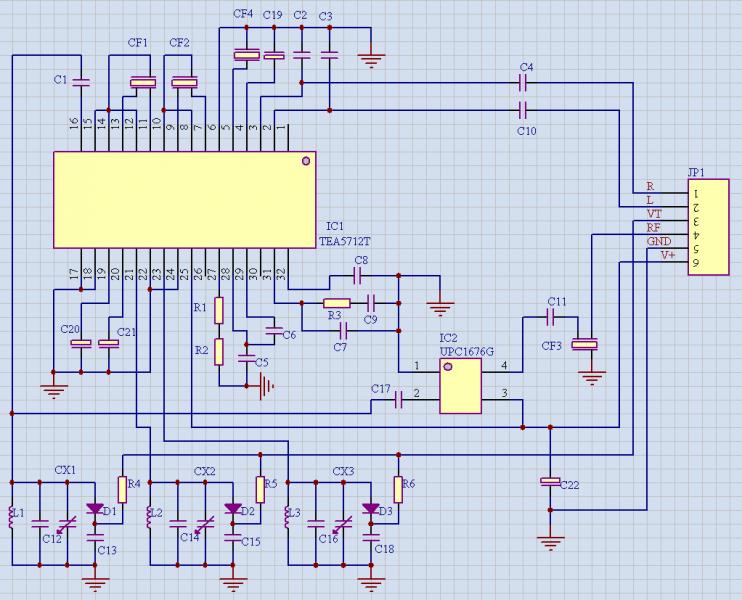Image resolution: width=742 pixels, height=600 pixels.
Task: Click resistor R3 symbol
Action: tap(337, 302)
